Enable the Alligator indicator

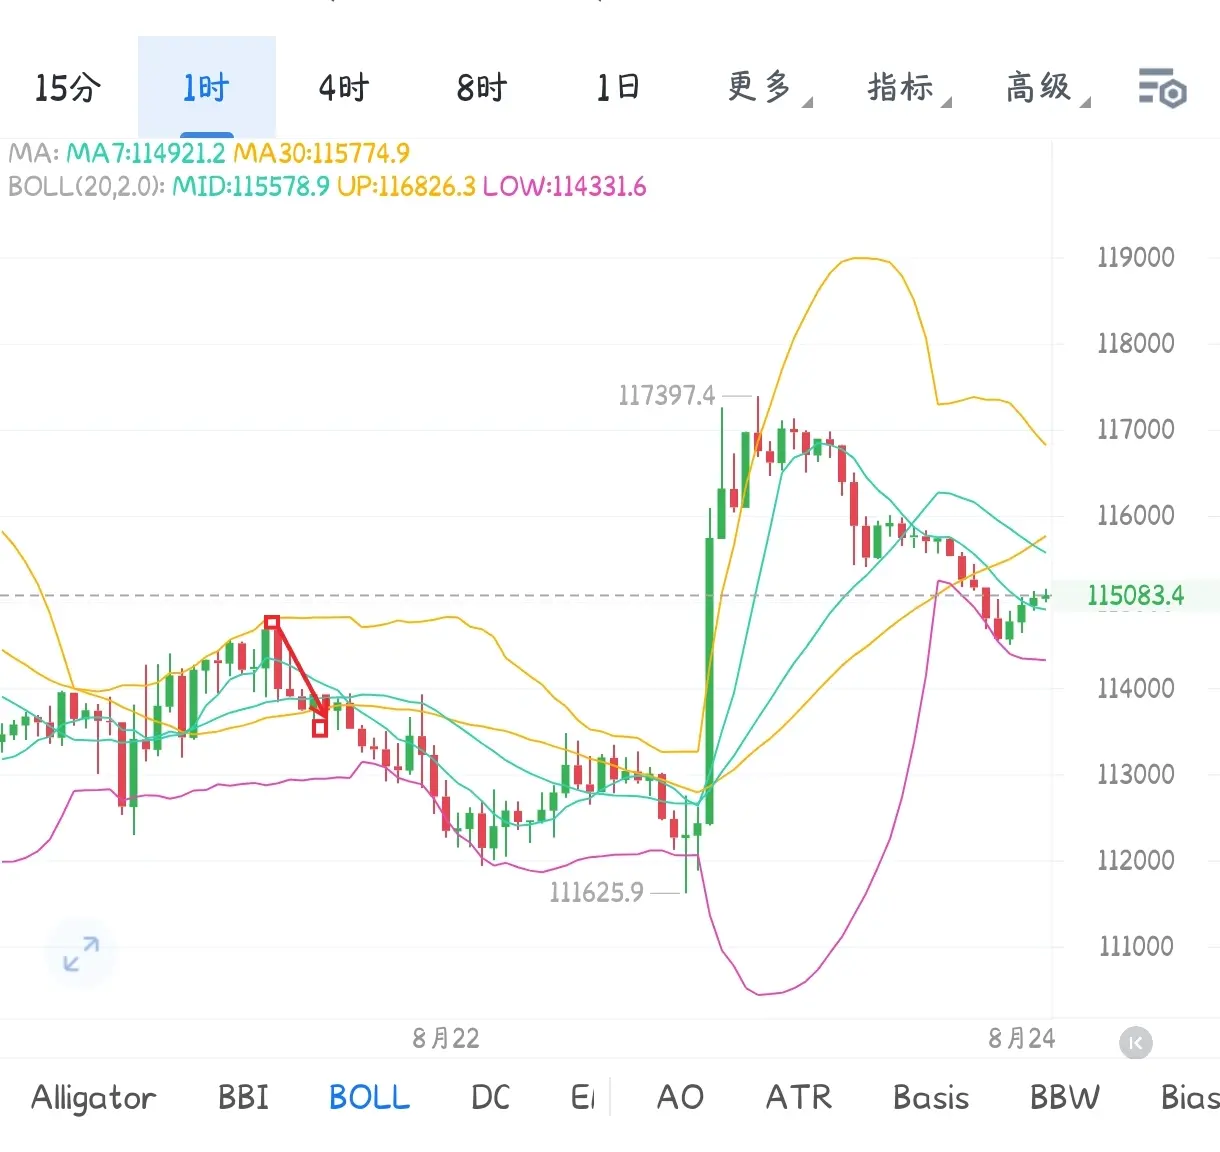click(x=94, y=1098)
